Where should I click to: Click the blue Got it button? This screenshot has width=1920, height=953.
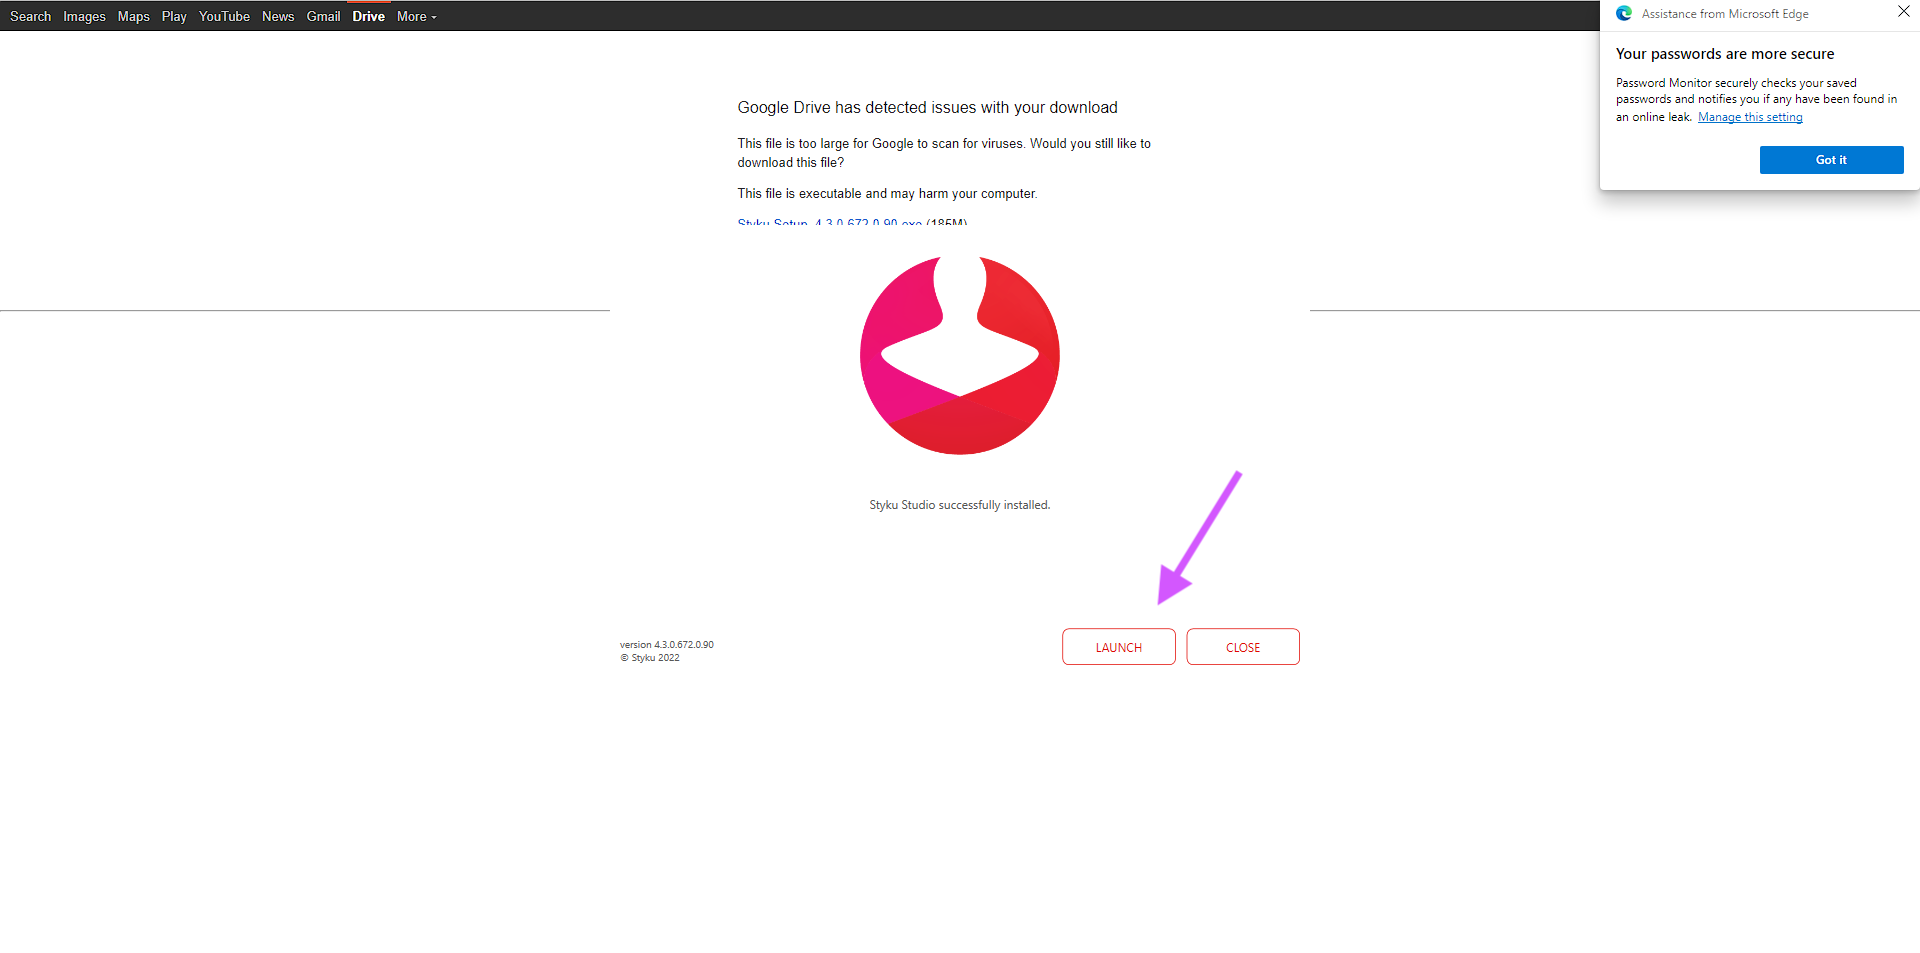point(1831,160)
